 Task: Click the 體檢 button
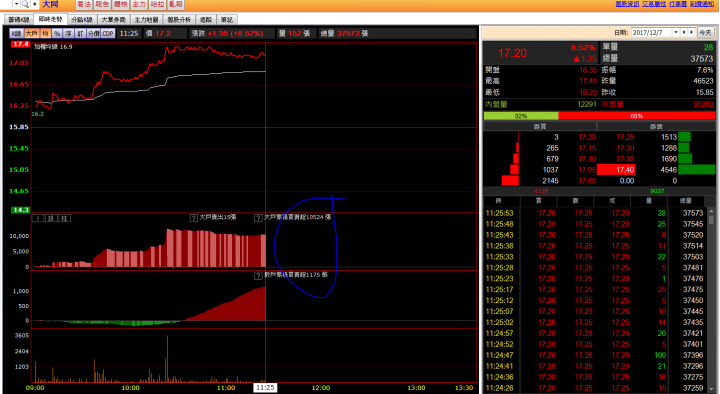point(121,4)
